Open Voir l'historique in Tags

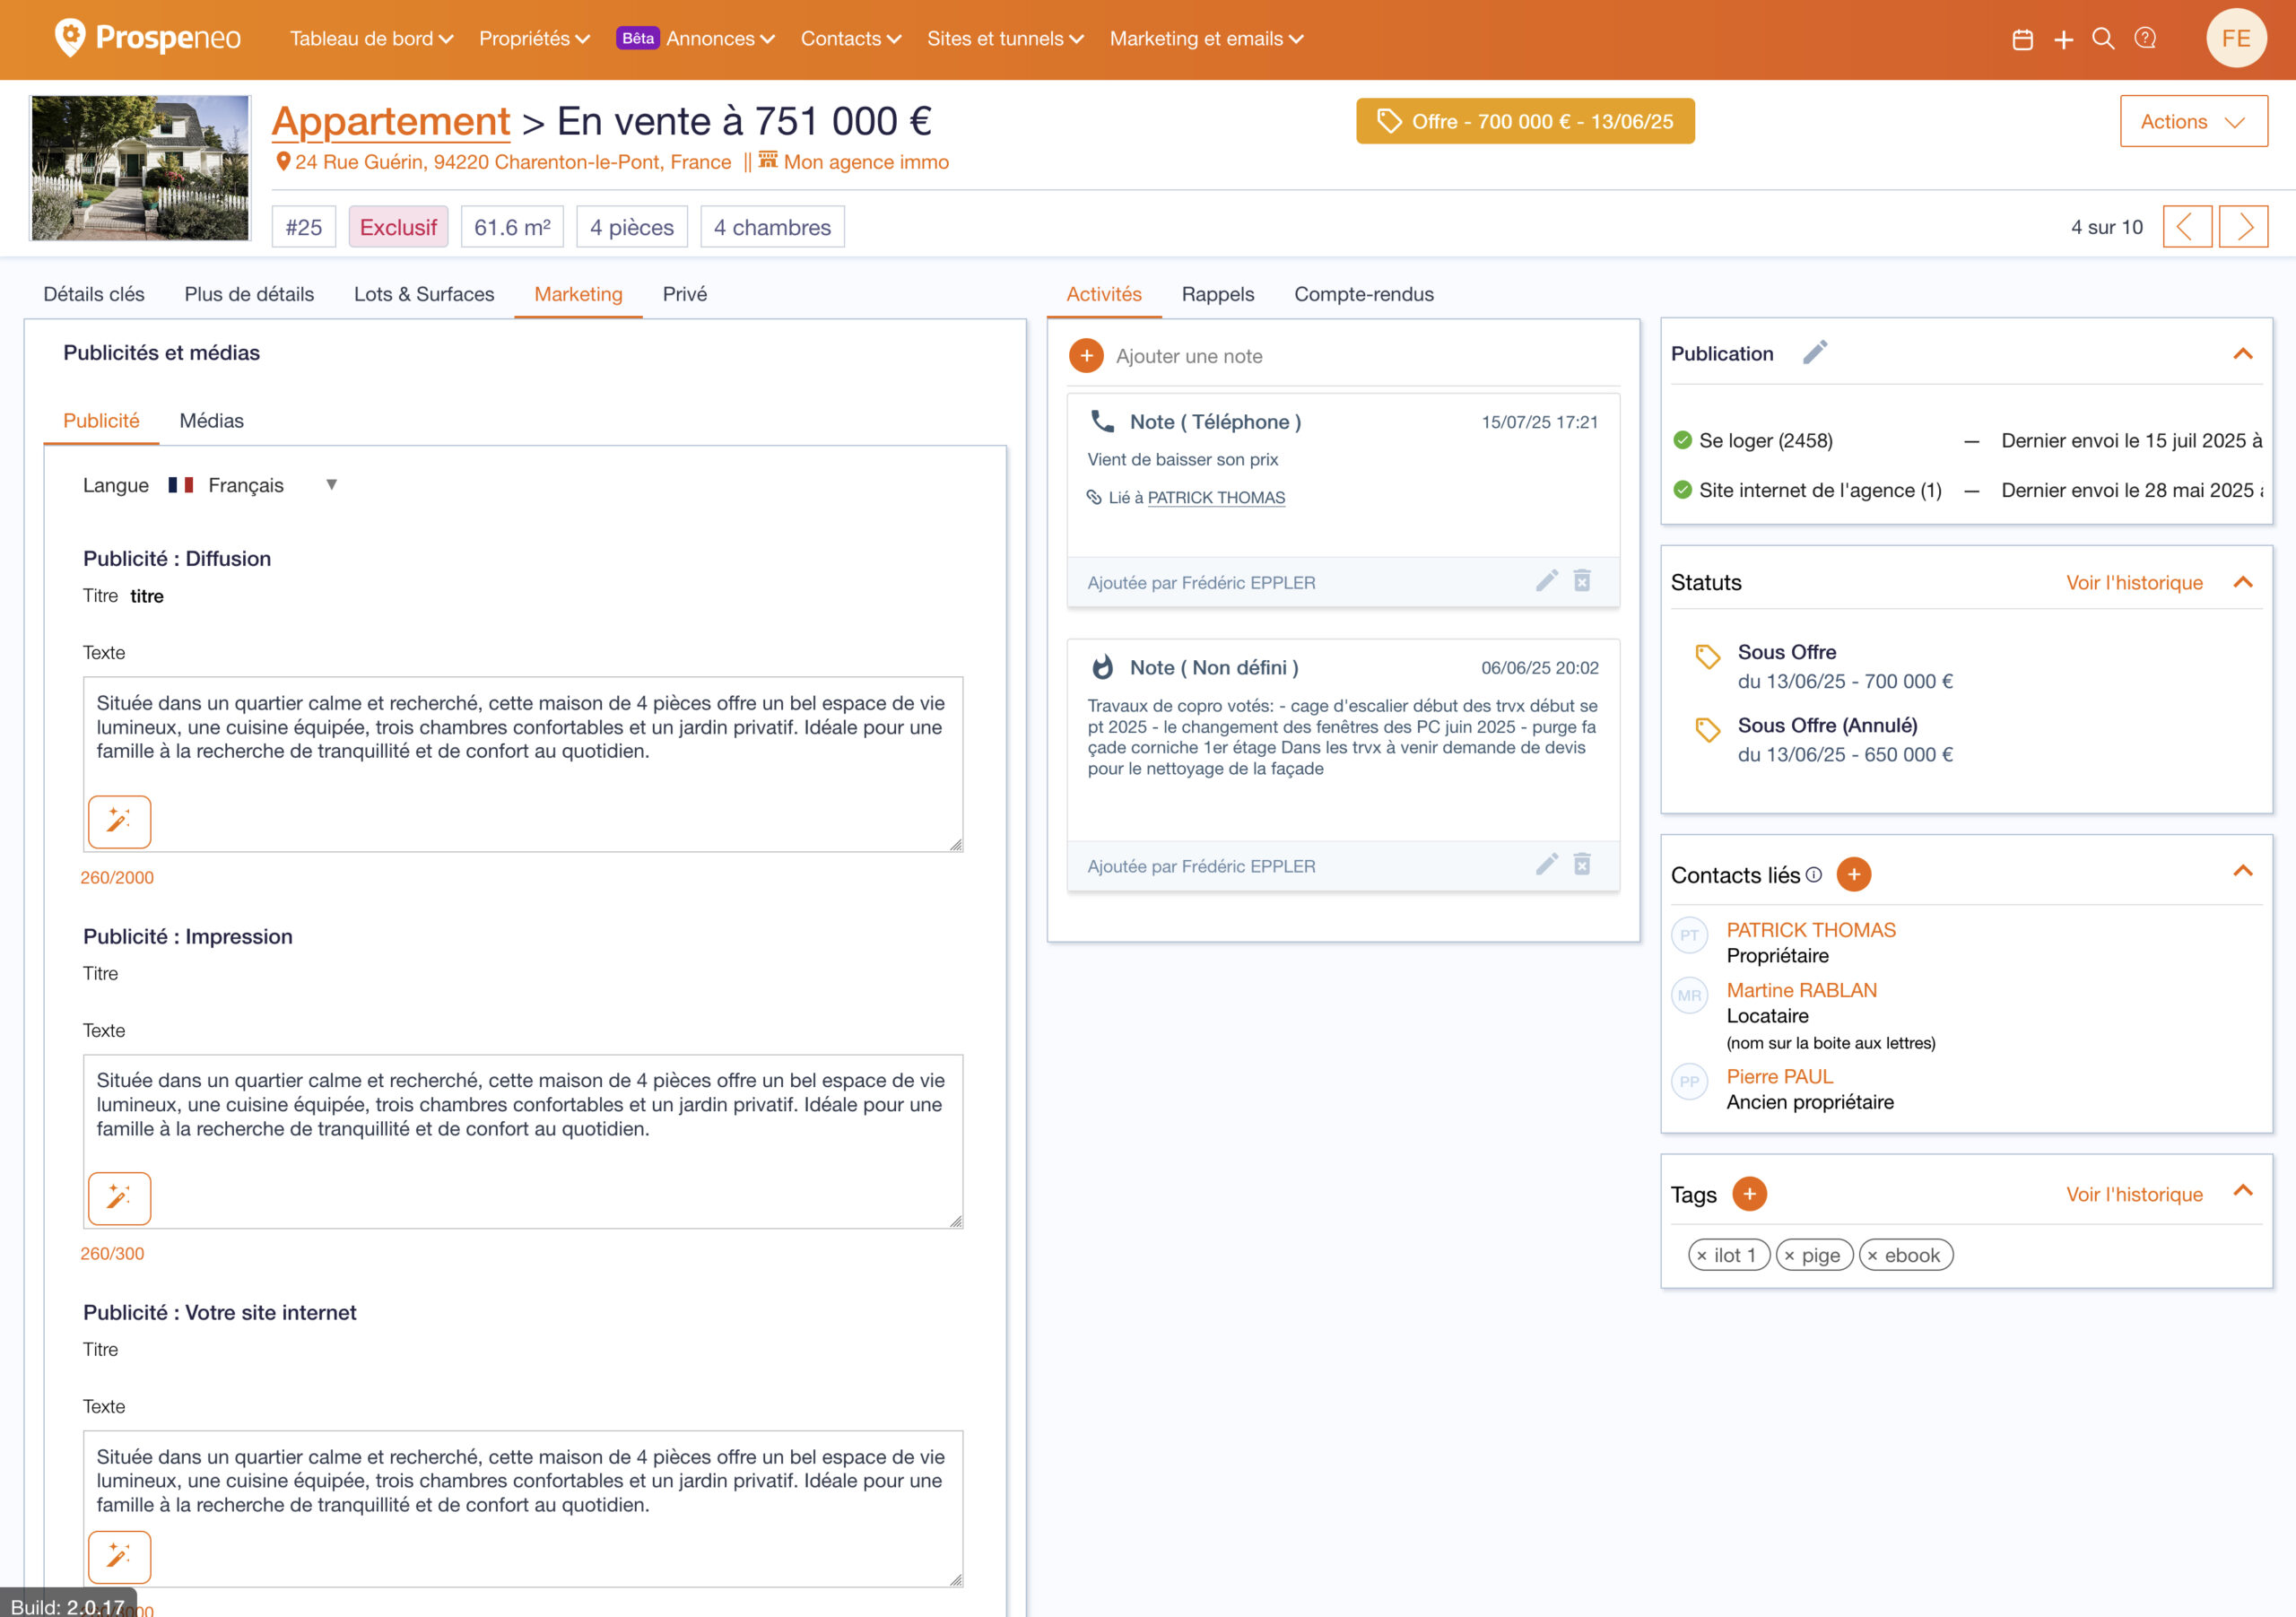point(2134,1194)
